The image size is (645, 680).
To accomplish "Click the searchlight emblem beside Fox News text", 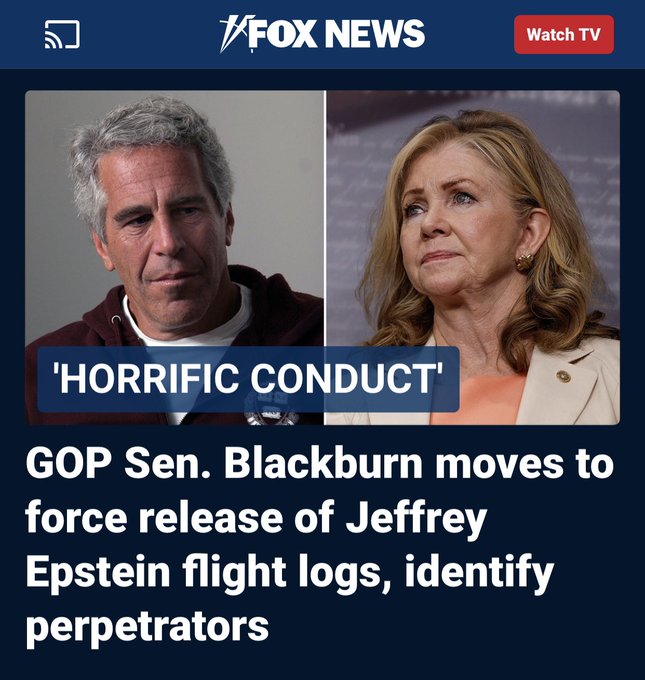I will (234, 34).
